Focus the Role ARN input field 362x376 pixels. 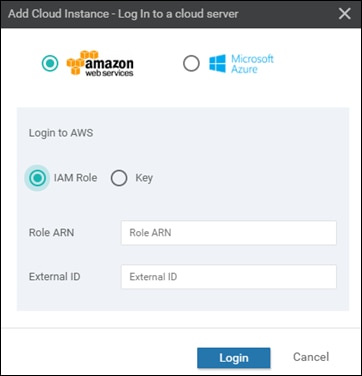pyautogui.click(x=229, y=233)
